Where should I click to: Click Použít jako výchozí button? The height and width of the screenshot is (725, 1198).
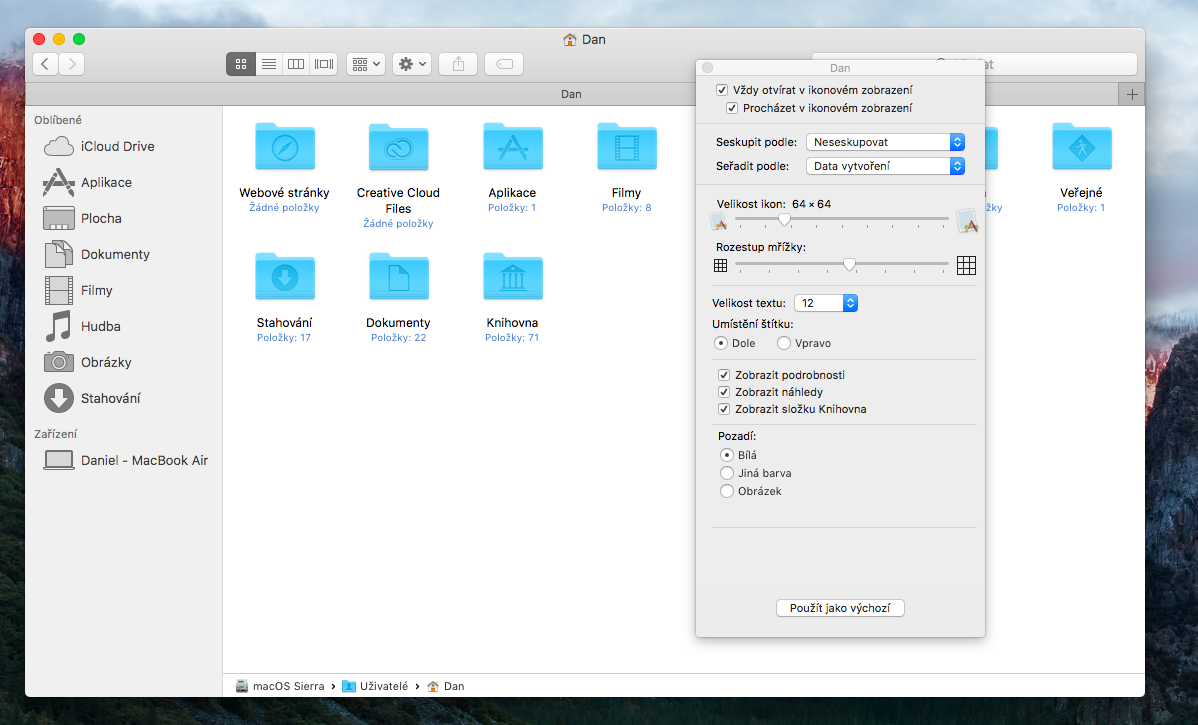[840, 608]
